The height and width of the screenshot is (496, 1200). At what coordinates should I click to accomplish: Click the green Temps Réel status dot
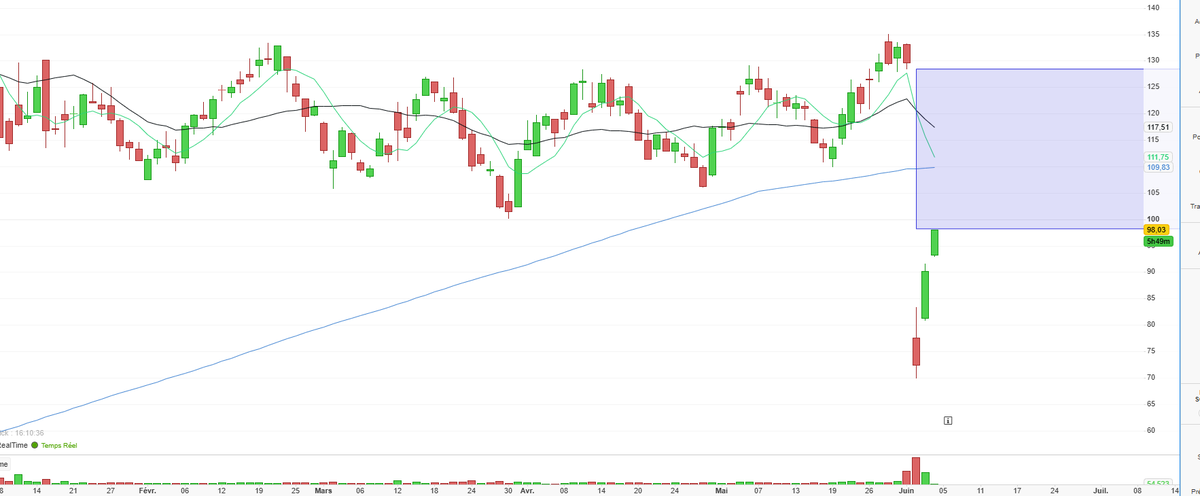(x=34, y=445)
